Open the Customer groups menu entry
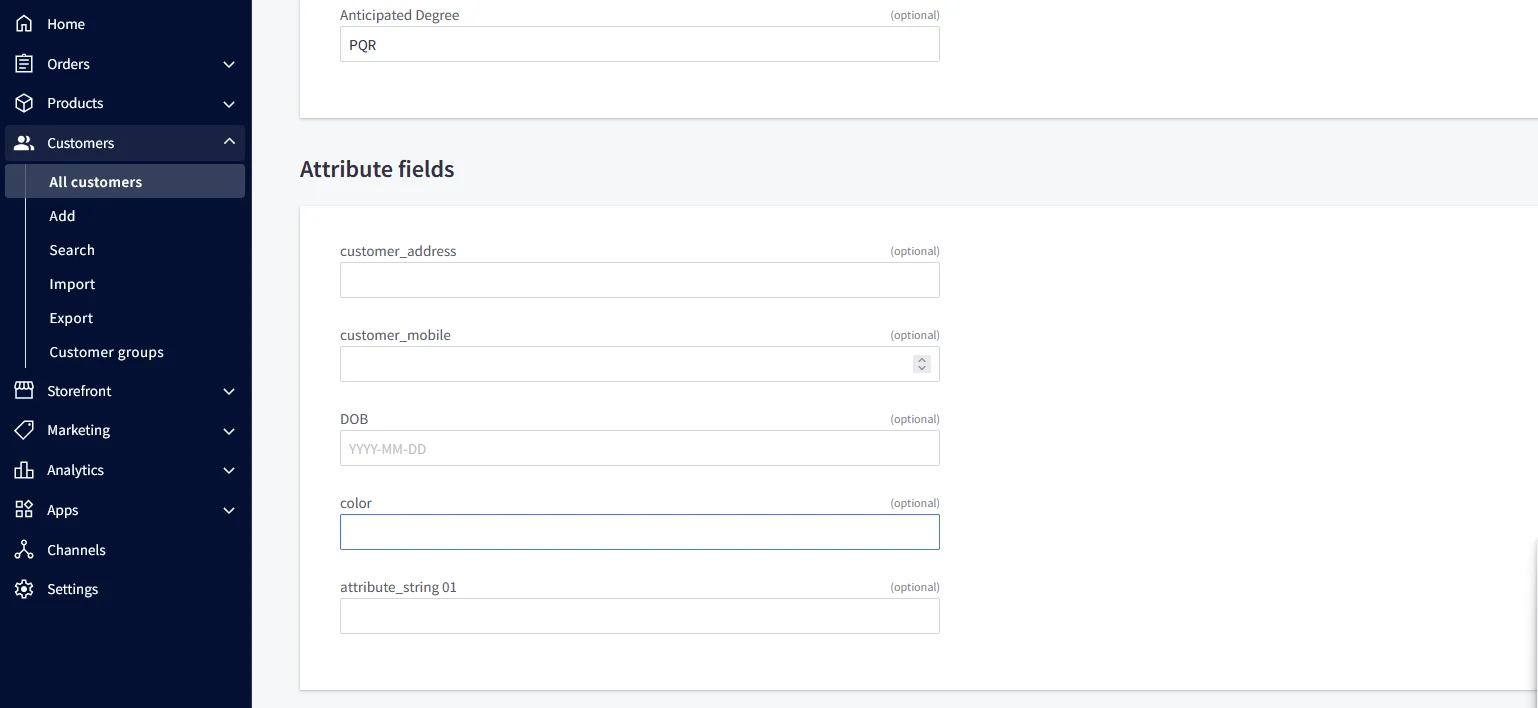 (106, 351)
